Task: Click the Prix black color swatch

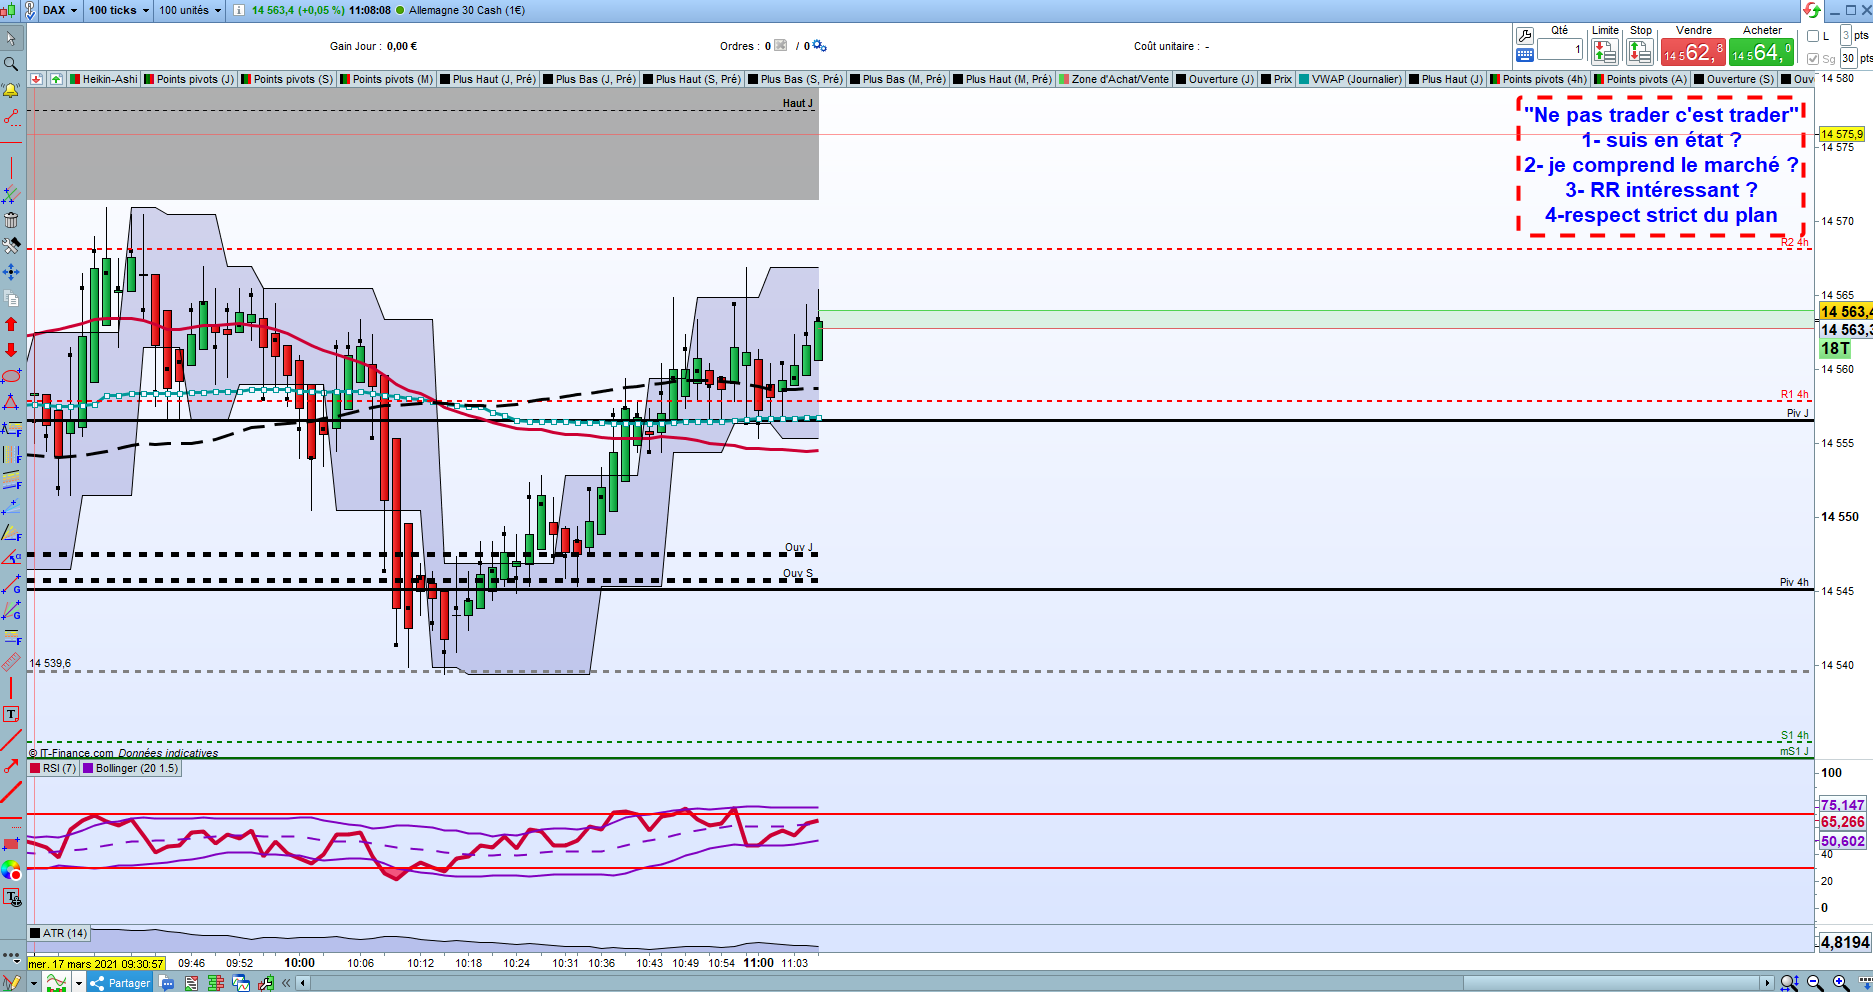Action: (1267, 79)
